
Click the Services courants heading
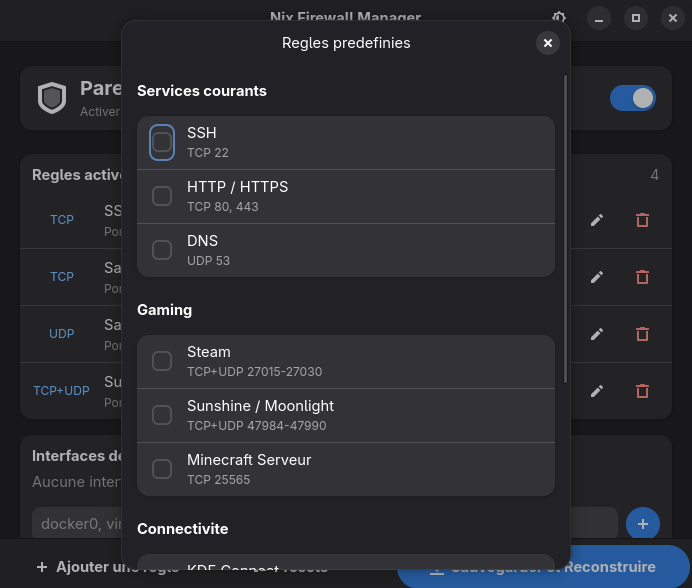[202, 91]
